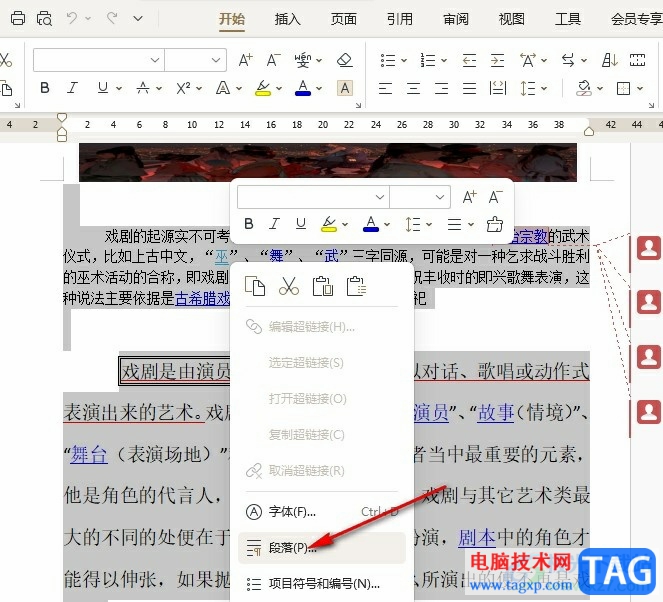The width and height of the screenshot is (663, 602).
Task: Switch to the 开始 ribbon tab
Action: 232,19
